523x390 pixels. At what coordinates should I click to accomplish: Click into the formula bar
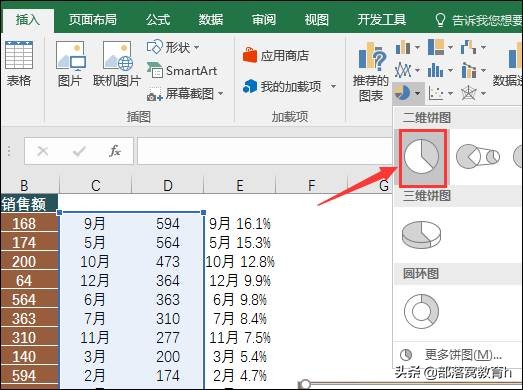264,151
